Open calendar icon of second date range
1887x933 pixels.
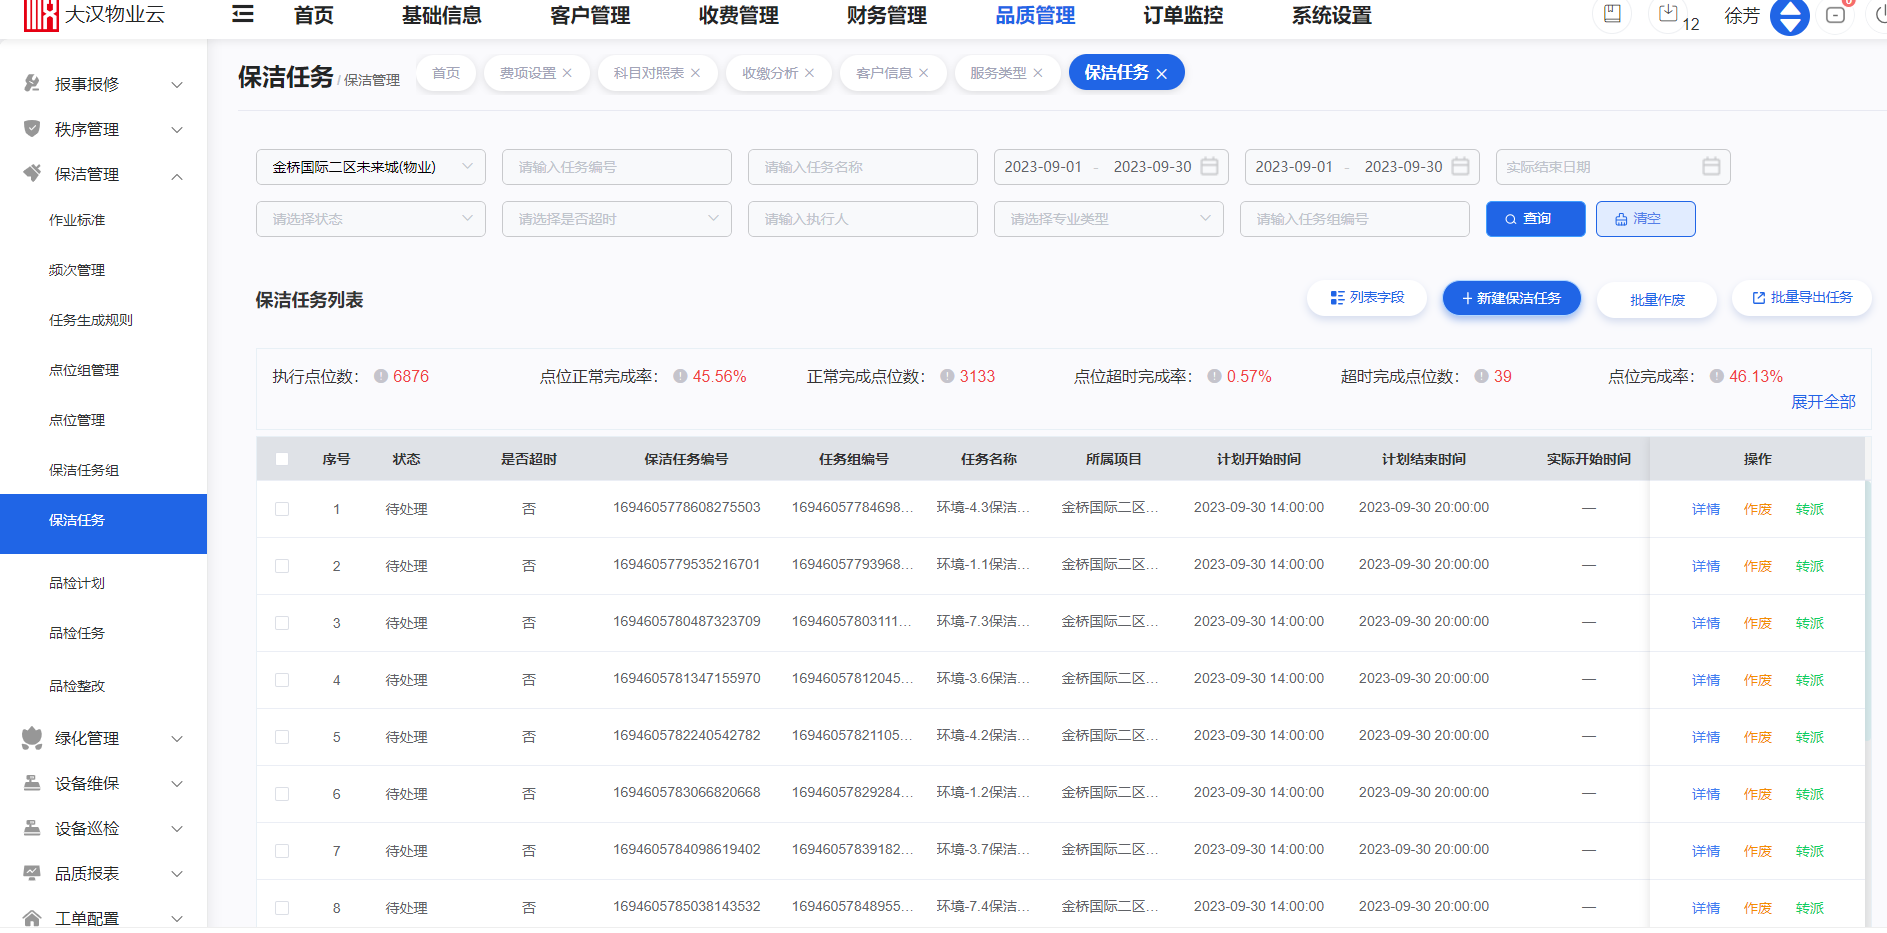coord(1460,166)
